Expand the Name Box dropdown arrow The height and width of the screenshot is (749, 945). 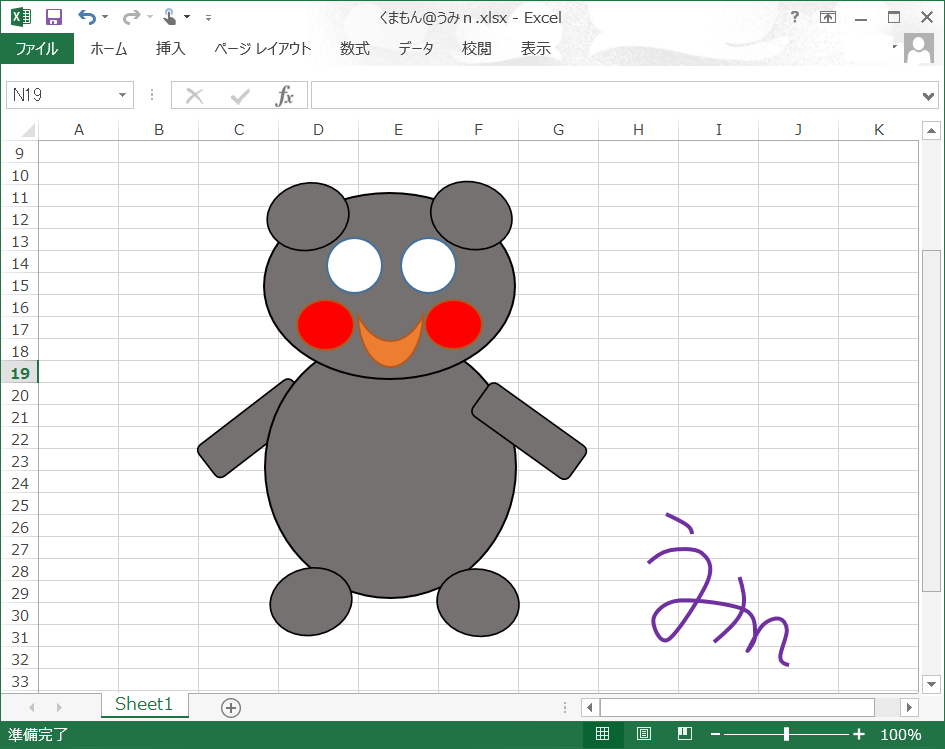point(122,95)
